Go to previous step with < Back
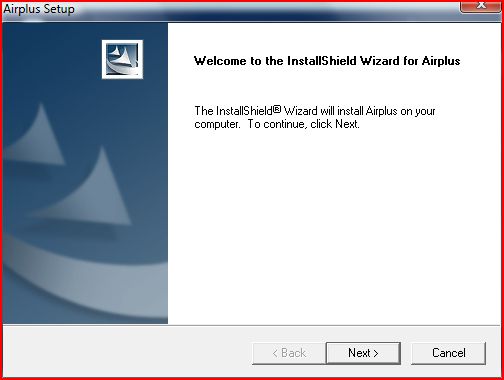The height and width of the screenshot is (380, 504). [289, 353]
